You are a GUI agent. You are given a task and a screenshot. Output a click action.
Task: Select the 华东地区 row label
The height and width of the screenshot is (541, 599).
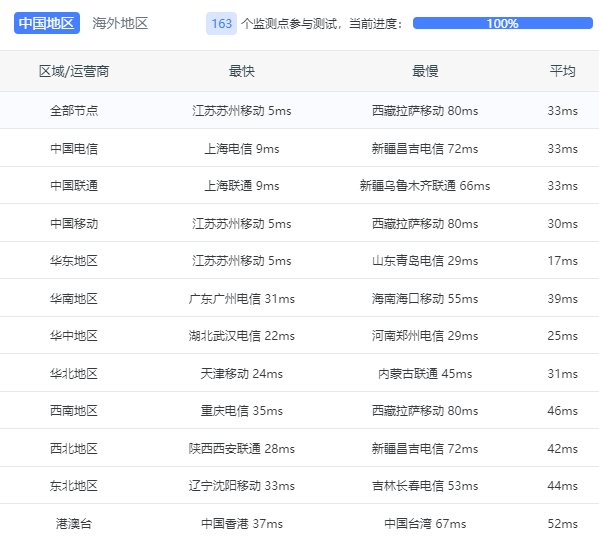click(74, 261)
